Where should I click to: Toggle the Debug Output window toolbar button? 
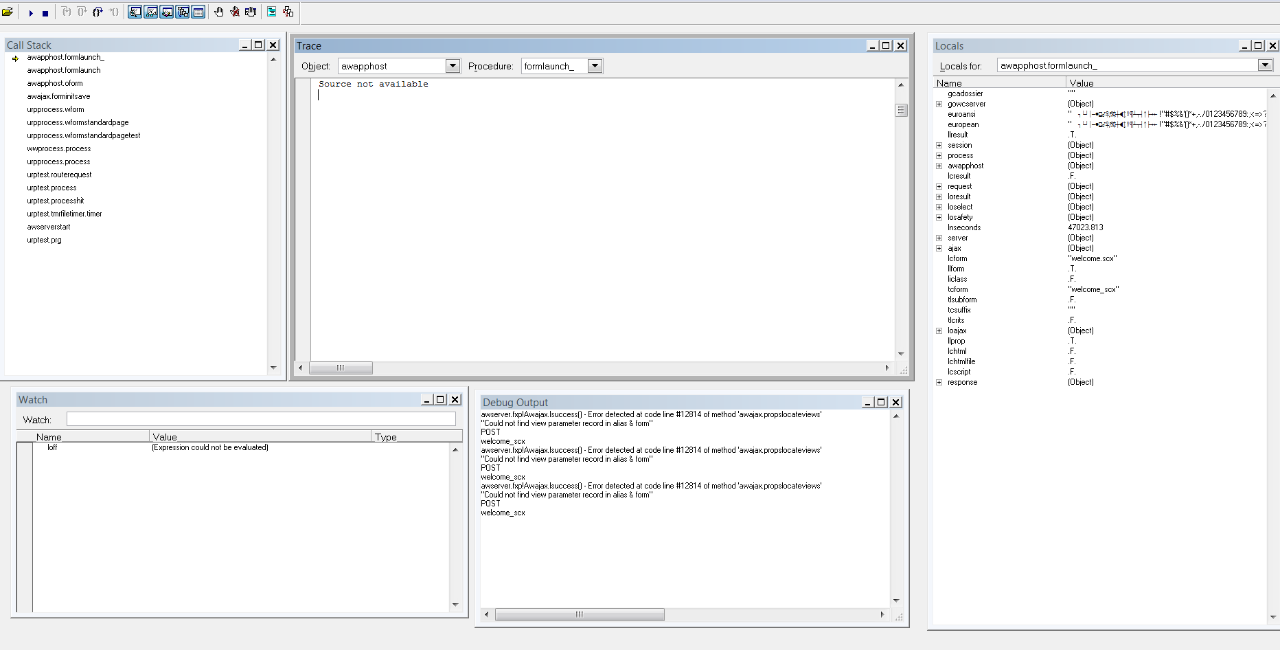pyautogui.click(x=198, y=13)
